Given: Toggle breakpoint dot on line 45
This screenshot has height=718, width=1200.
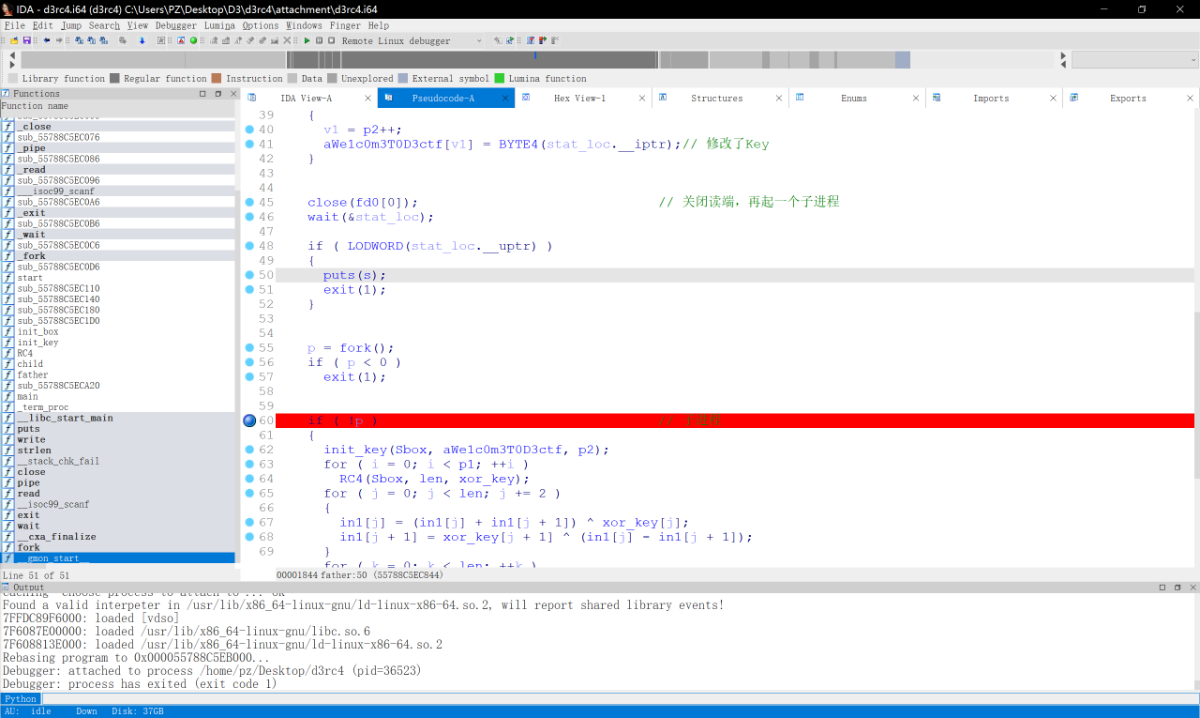Looking at the screenshot, I should (250, 202).
